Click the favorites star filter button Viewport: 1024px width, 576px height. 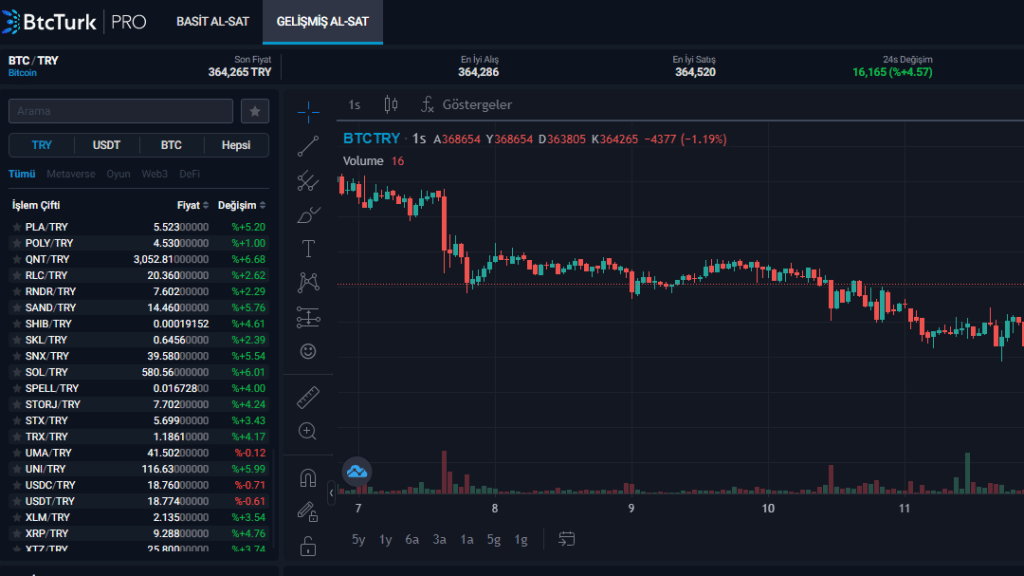255,111
